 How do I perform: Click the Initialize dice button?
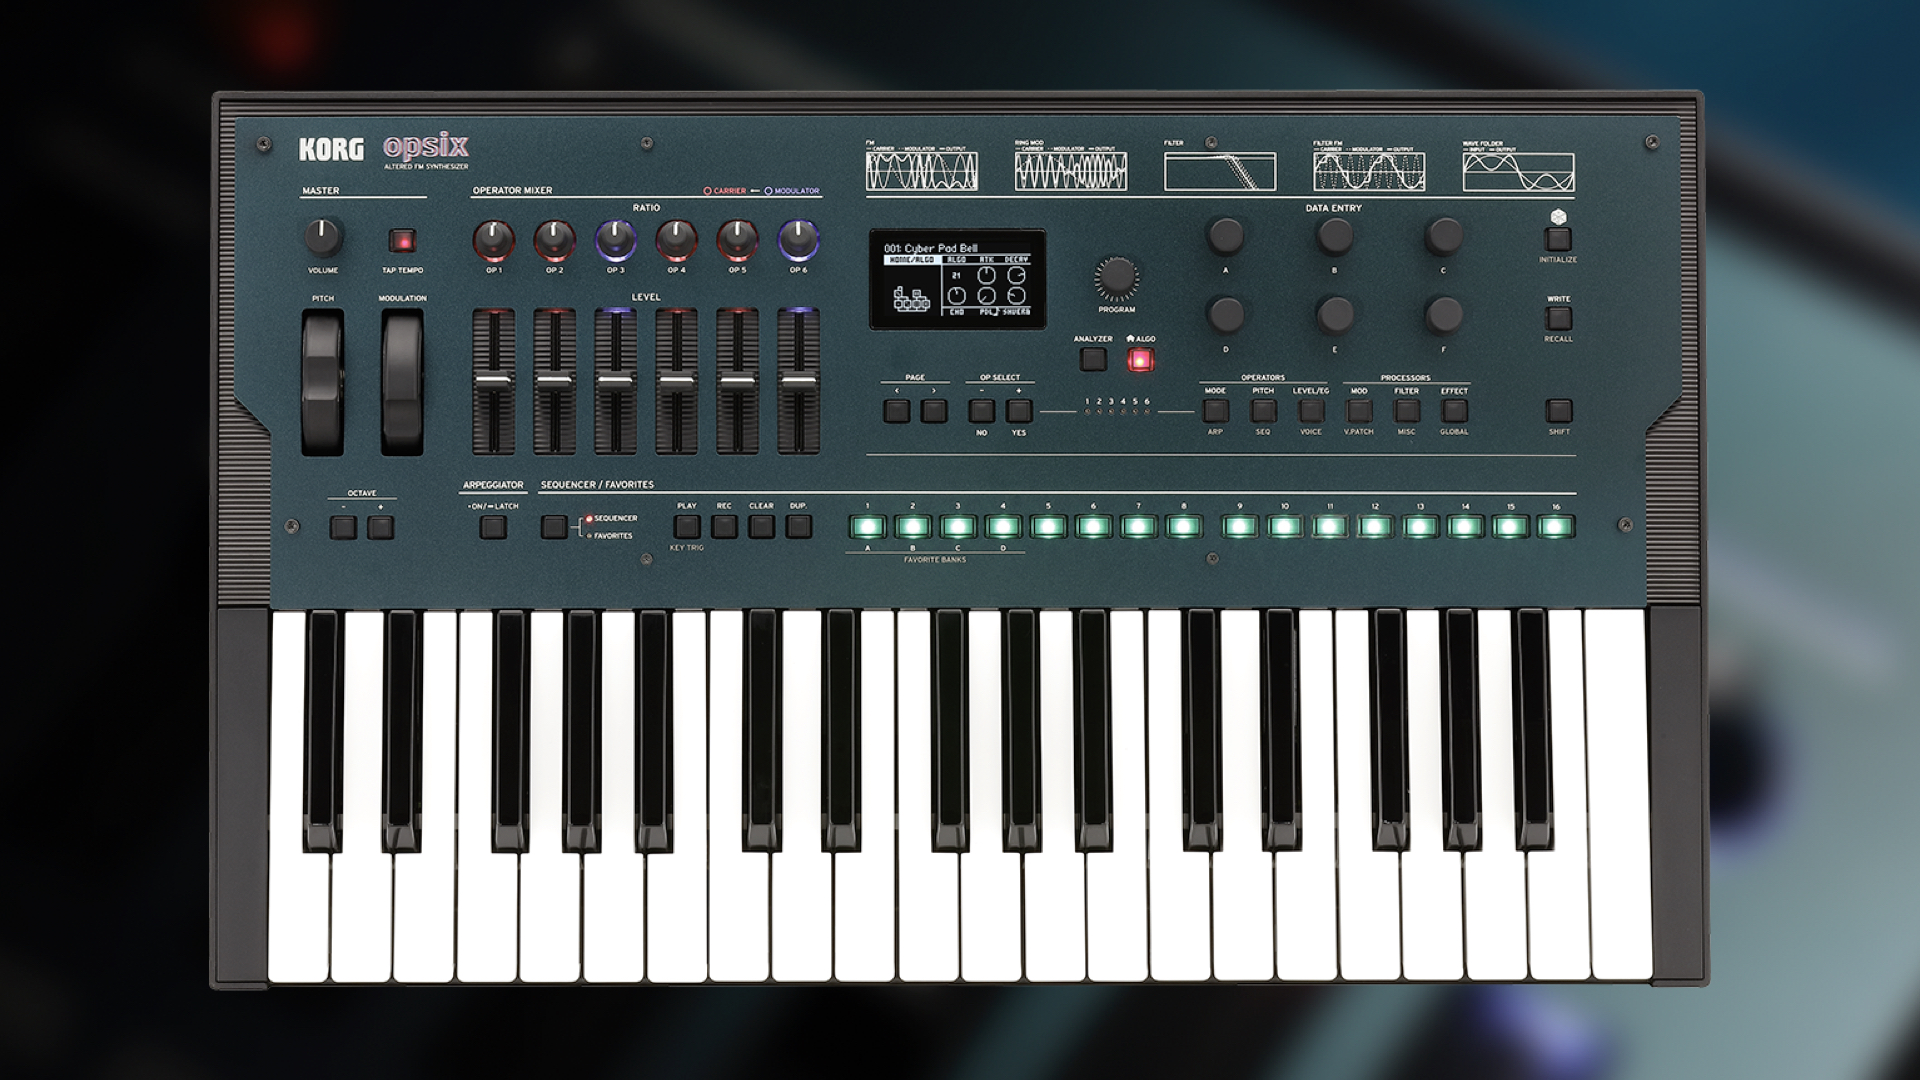(1558, 239)
